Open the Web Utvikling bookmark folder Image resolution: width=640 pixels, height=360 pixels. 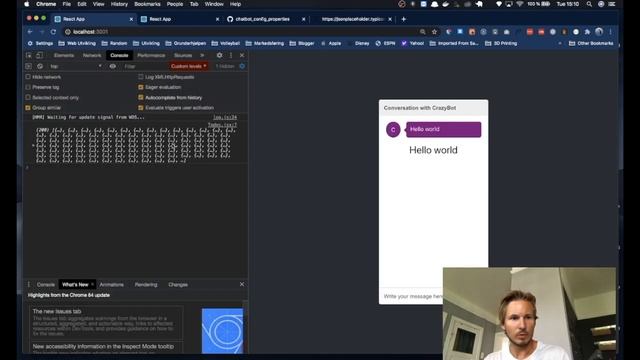pos(77,43)
